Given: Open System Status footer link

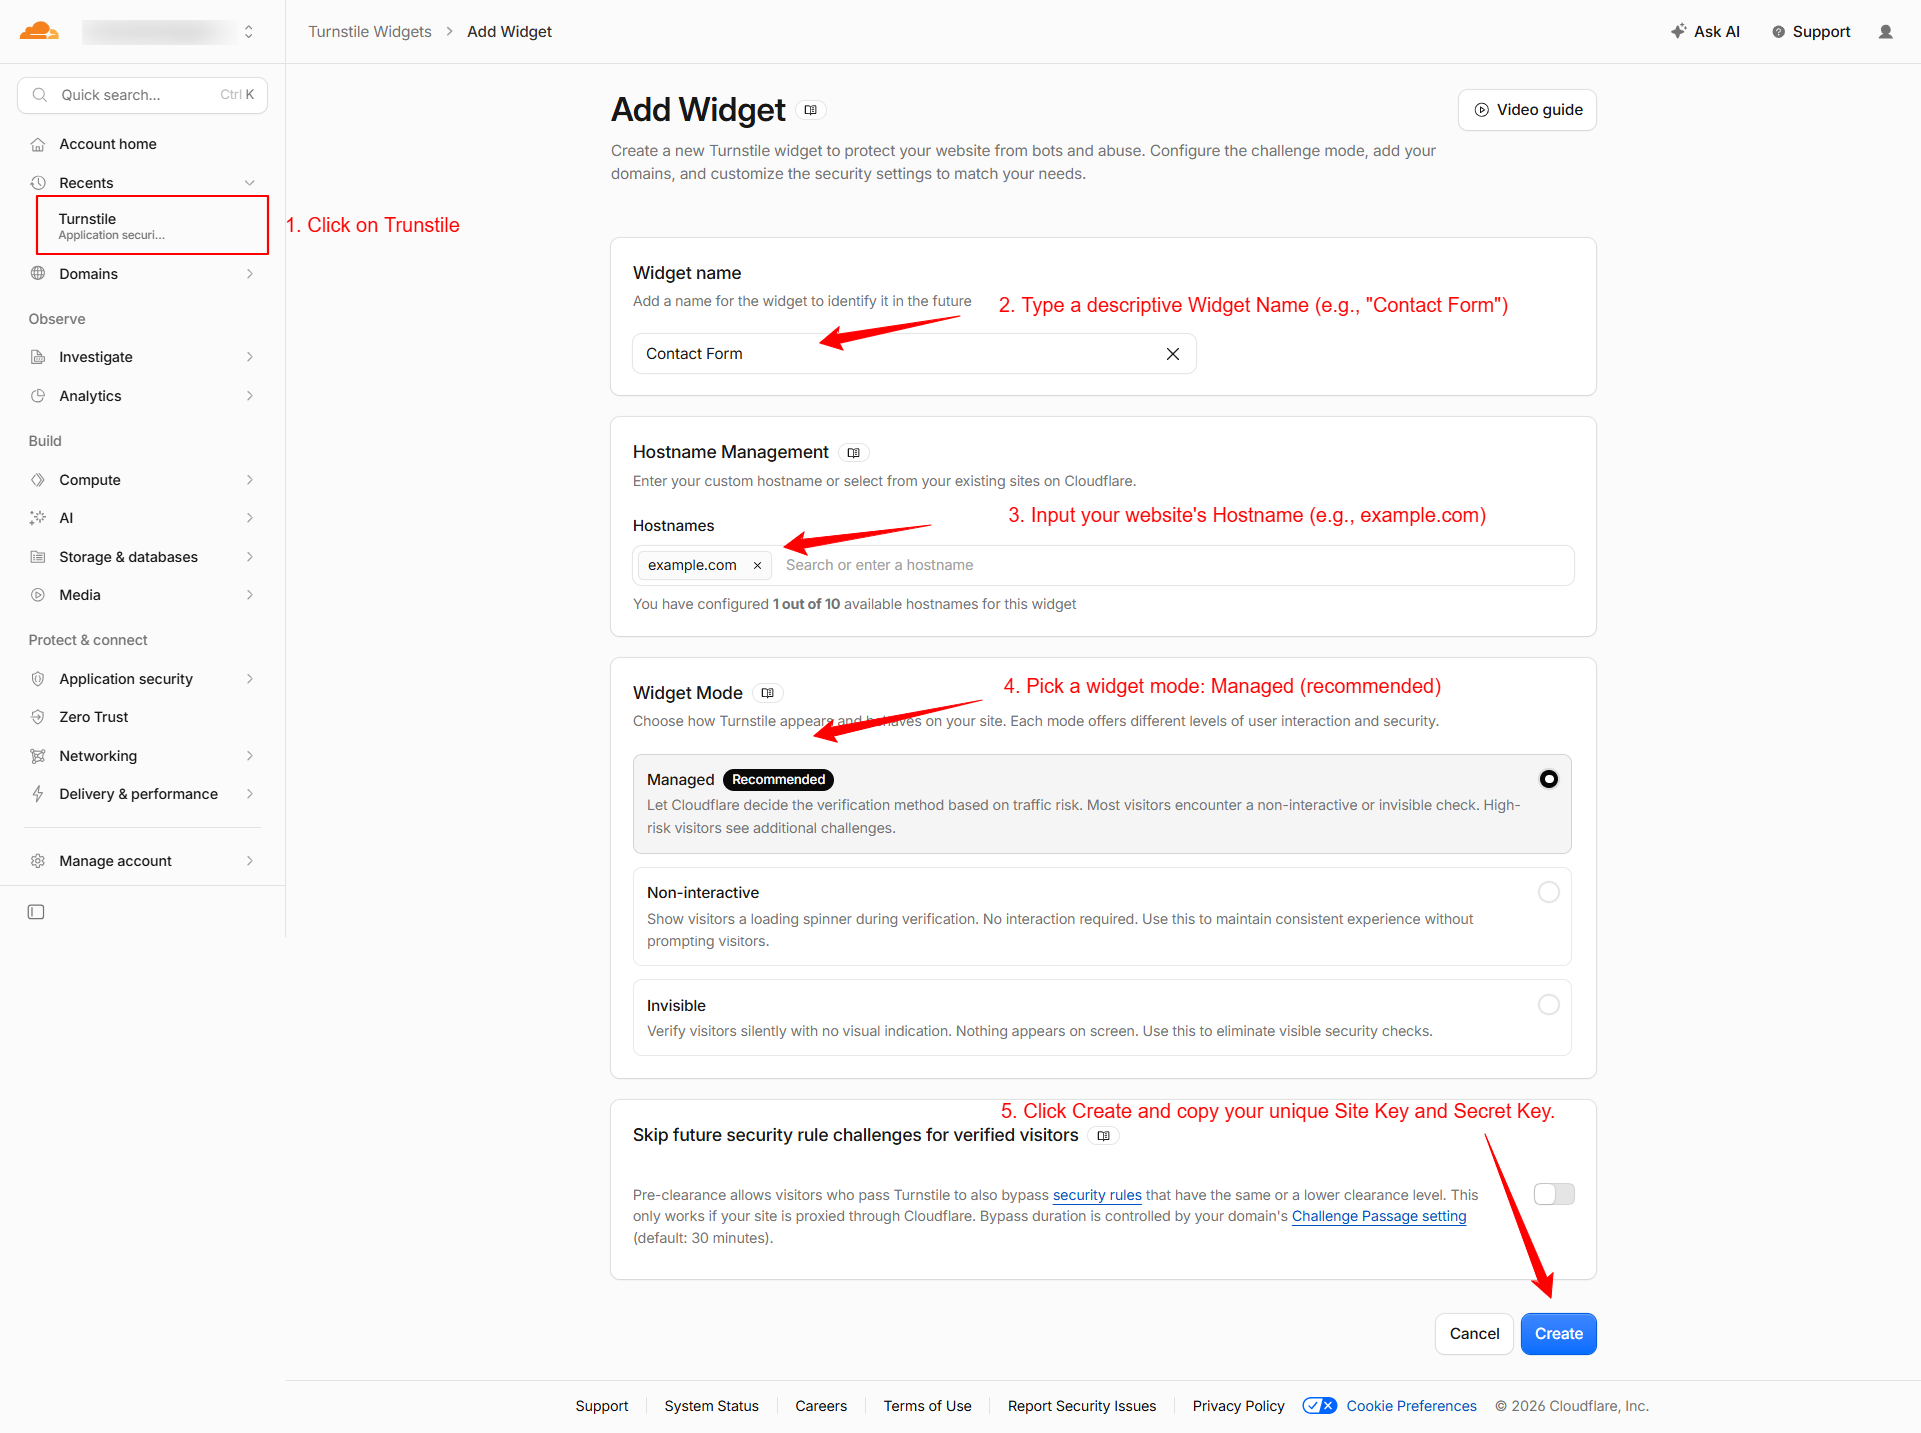Looking at the screenshot, I should (x=712, y=1406).
